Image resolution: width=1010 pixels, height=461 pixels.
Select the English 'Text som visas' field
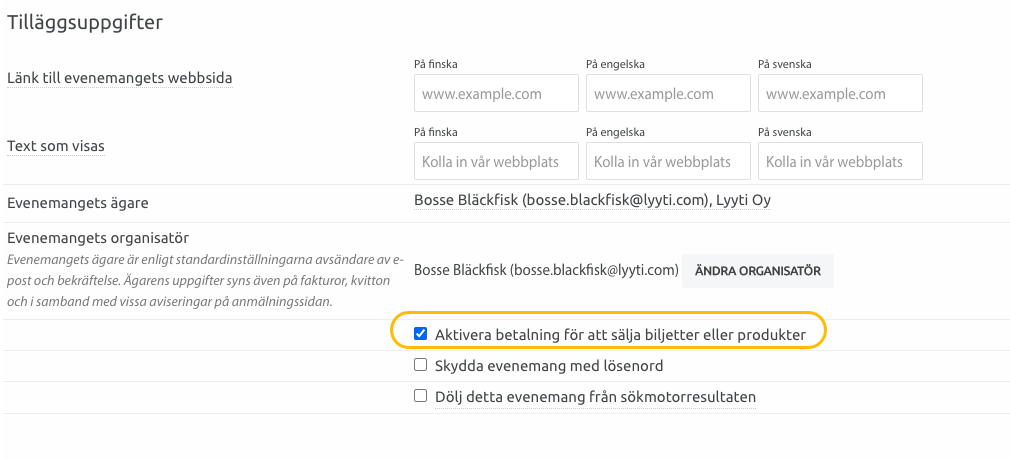pyautogui.click(x=668, y=161)
